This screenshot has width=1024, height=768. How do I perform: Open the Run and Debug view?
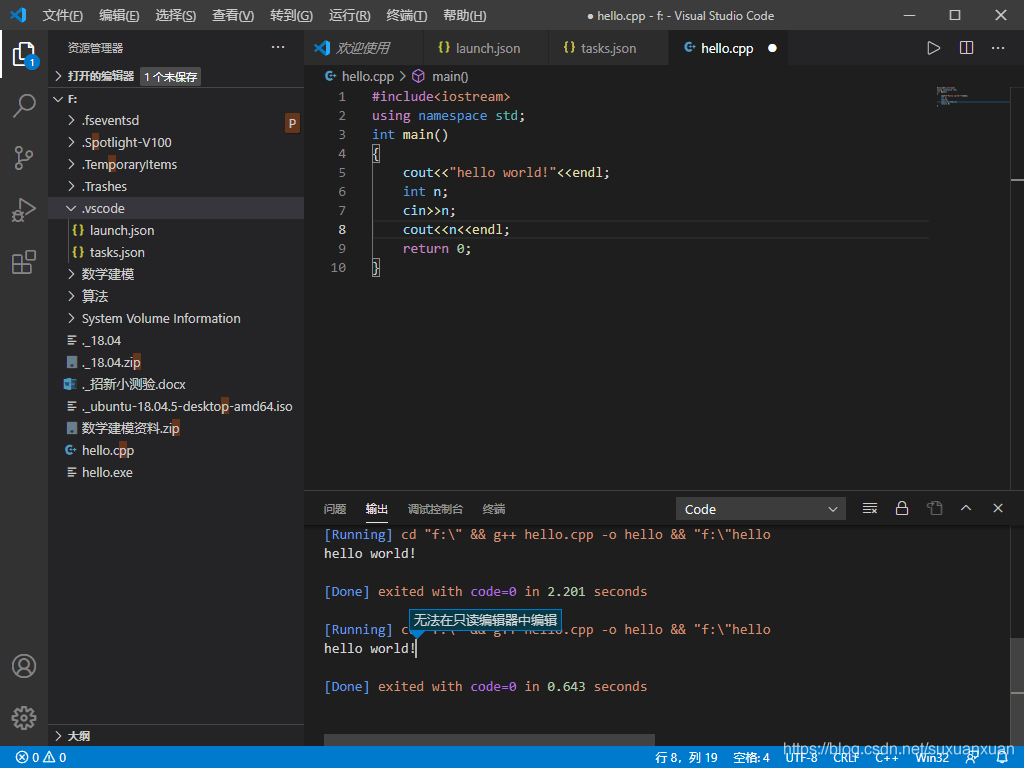[24, 210]
